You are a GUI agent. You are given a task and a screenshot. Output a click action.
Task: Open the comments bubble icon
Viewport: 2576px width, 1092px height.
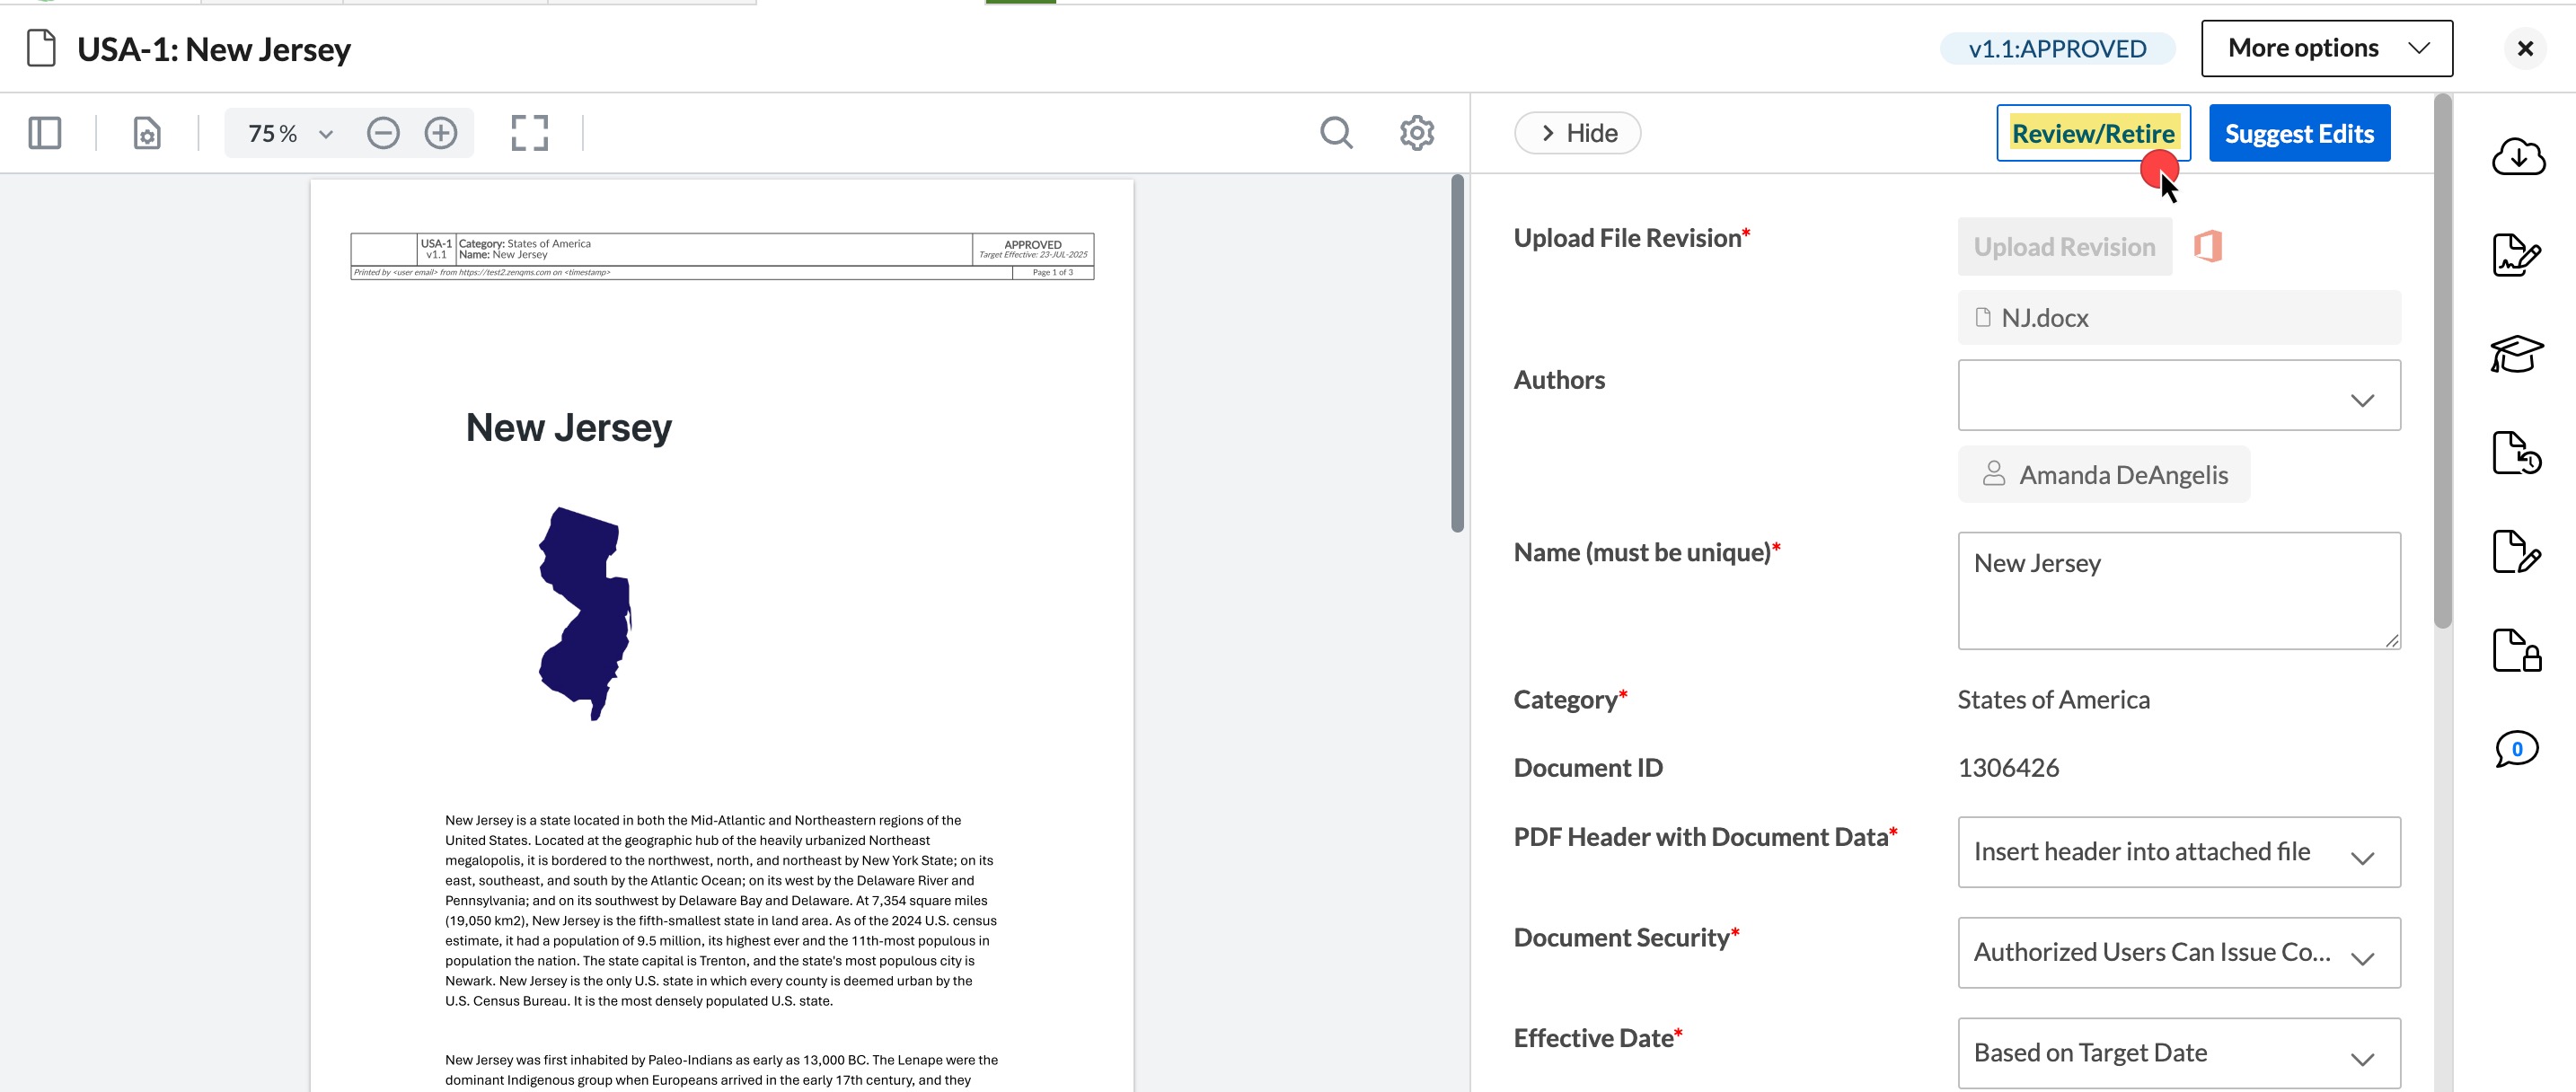pos(2516,749)
